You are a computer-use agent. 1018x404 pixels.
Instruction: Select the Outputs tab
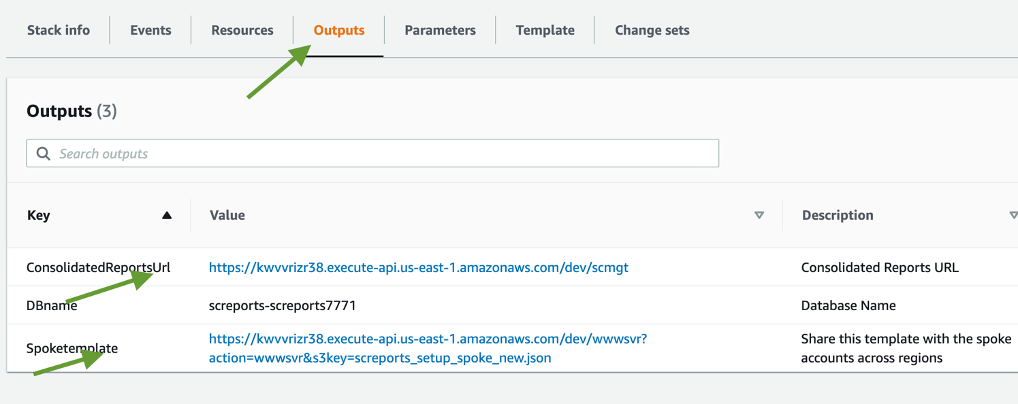pos(339,30)
